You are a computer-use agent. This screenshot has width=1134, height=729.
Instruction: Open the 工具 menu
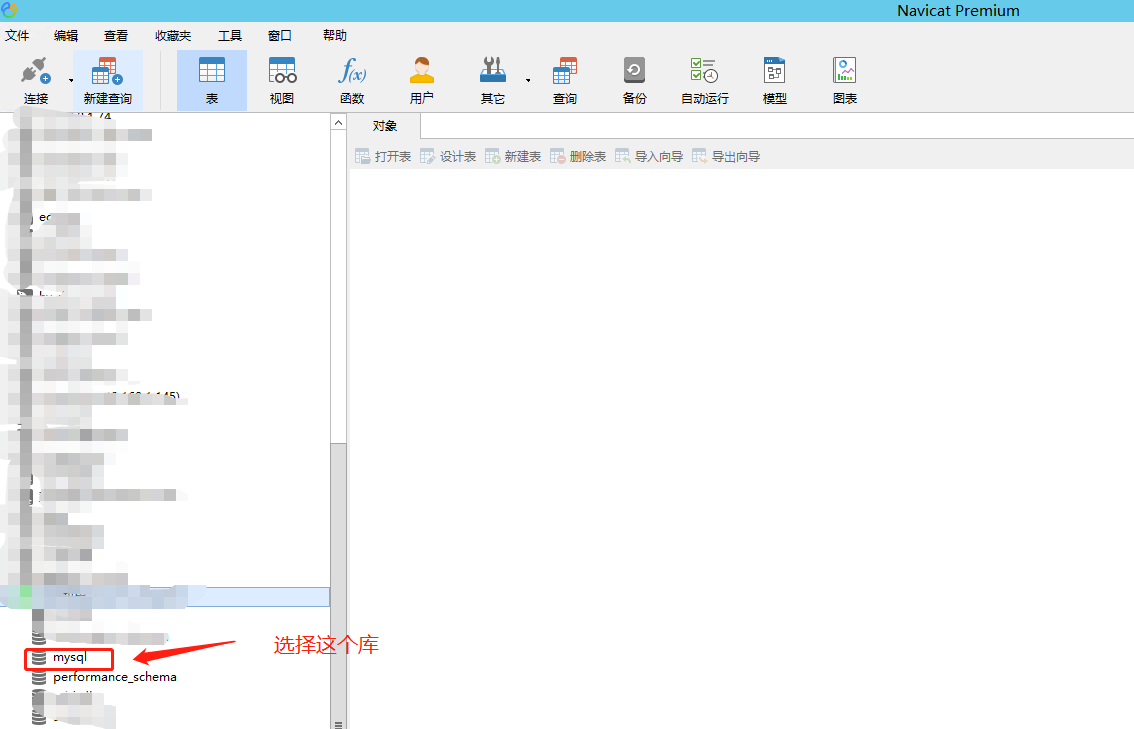(230, 35)
